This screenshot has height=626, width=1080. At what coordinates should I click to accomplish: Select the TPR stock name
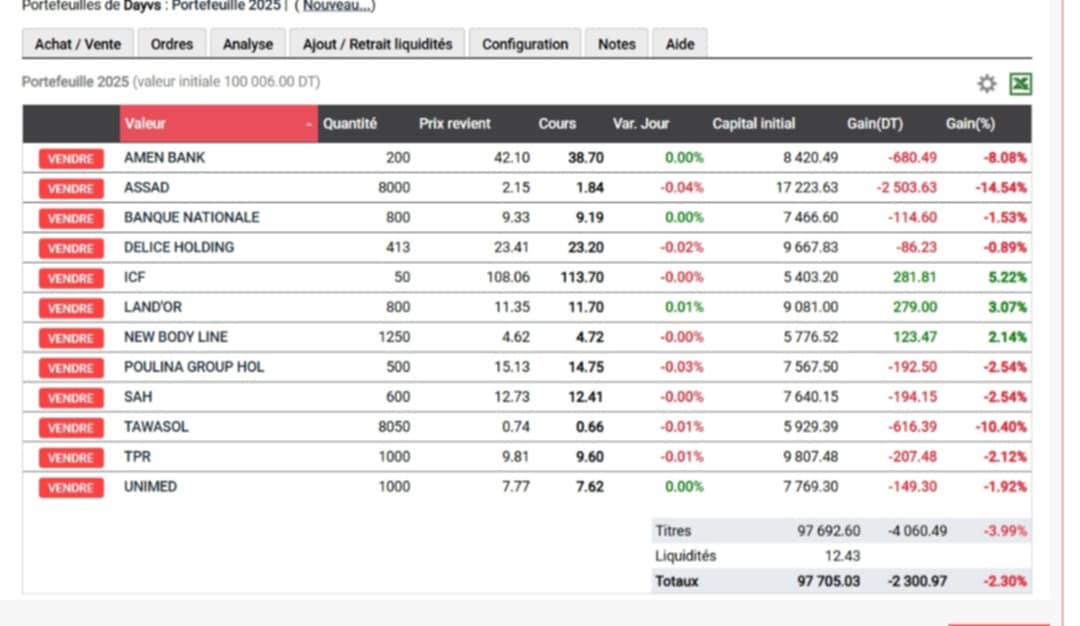(x=137, y=457)
